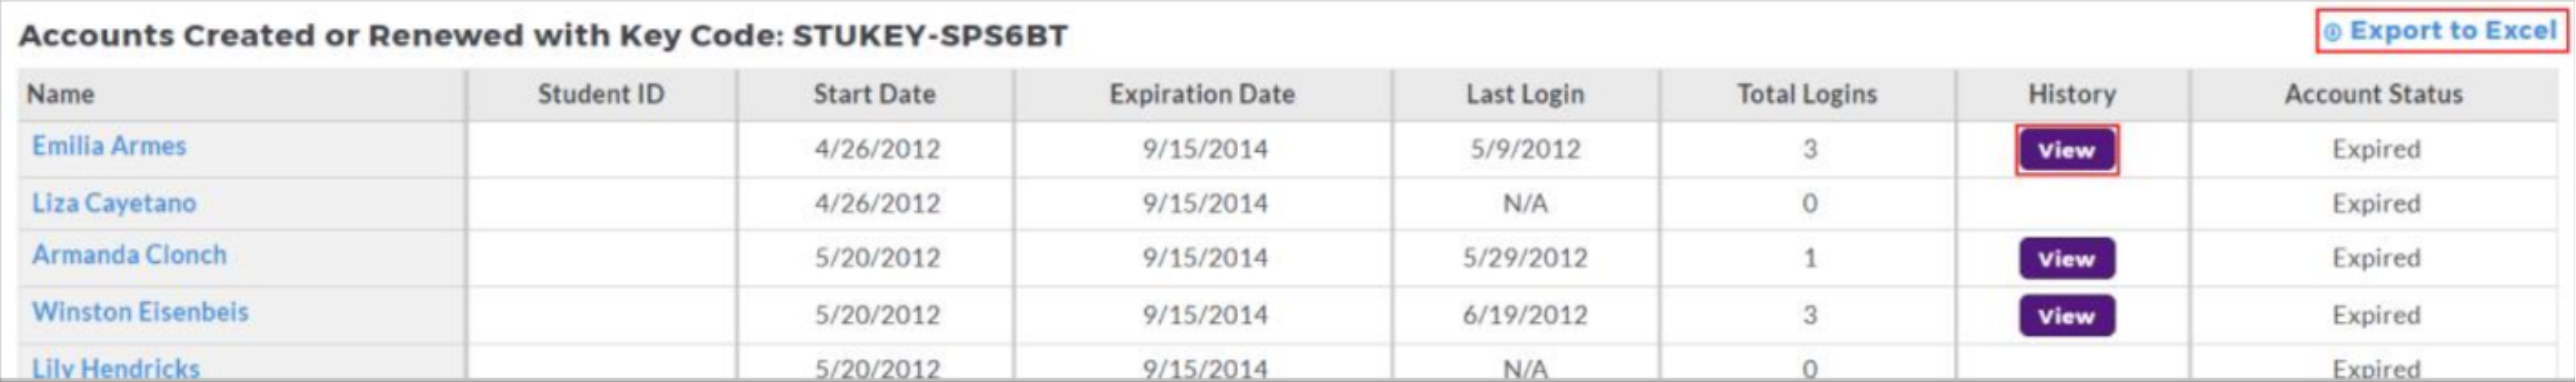The width and height of the screenshot is (2576, 382).
Task: Sort by the Student ID column header
Action: (x=601, y=95)
